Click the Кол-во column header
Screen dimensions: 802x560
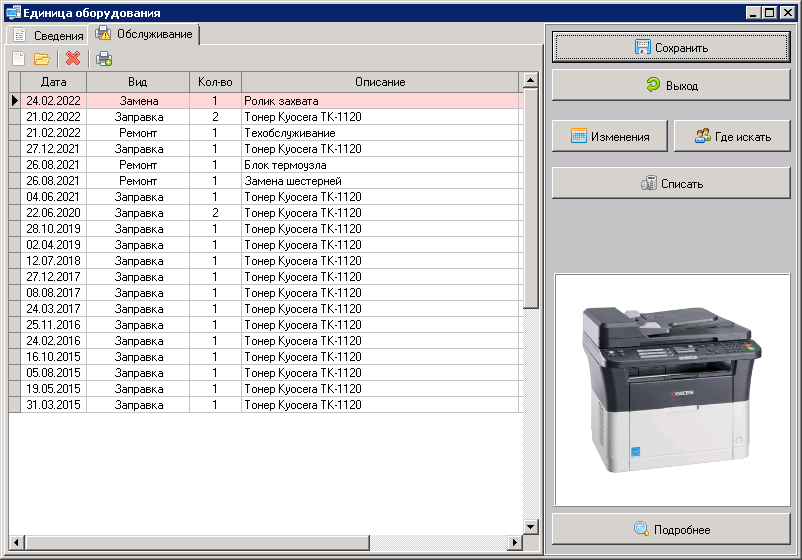pos(215,82)
